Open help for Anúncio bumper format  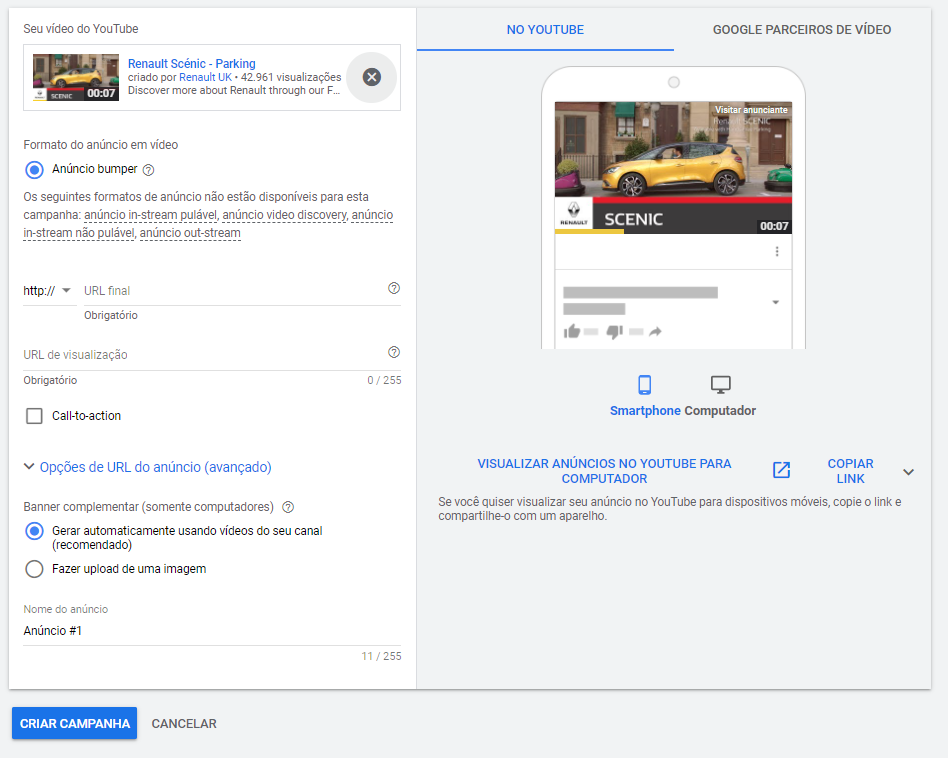click(x=148, y=170)
